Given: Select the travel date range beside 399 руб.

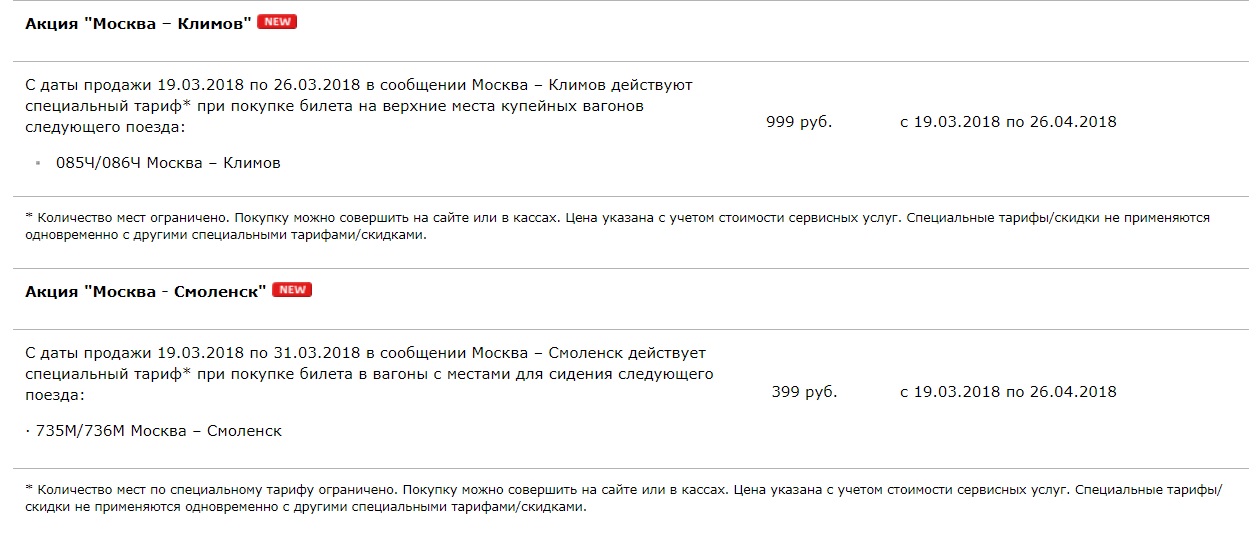Looking at the screenshot, I should point(1008,392).
